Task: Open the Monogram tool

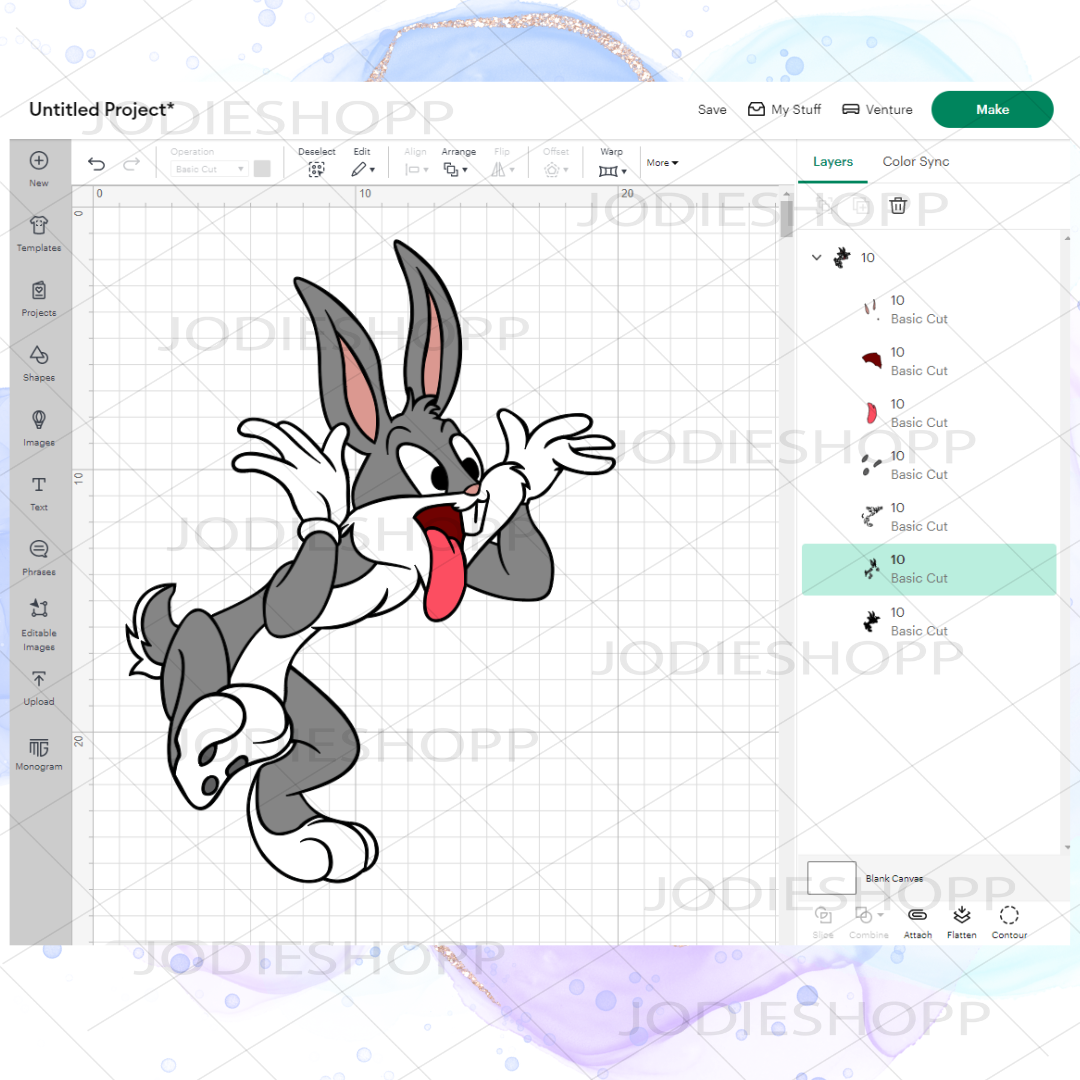Action: point(39,754)
